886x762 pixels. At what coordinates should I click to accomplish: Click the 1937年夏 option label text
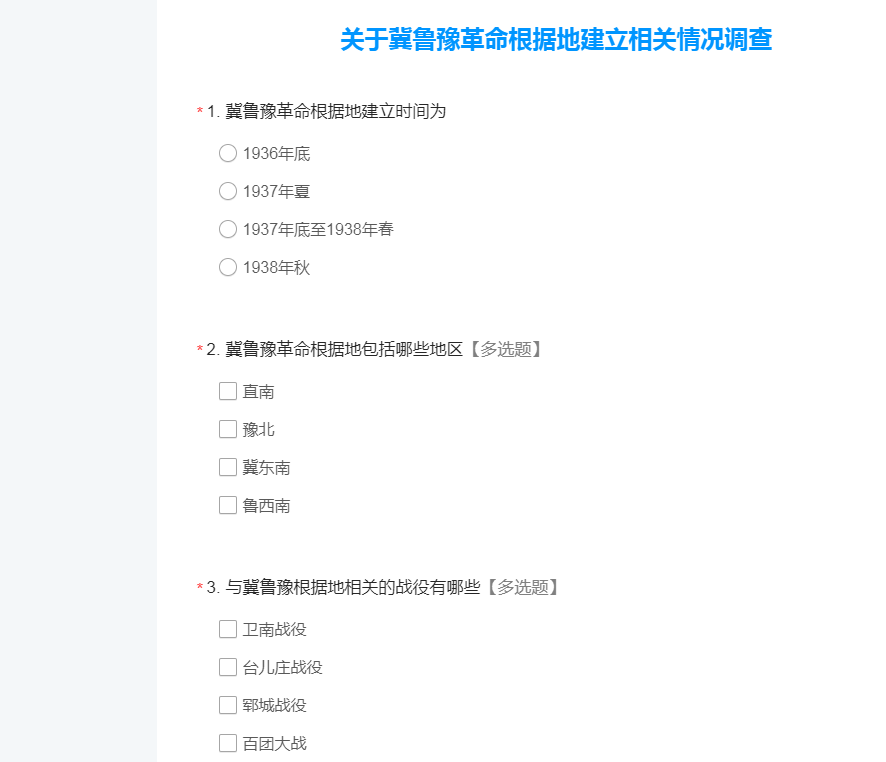276,191
